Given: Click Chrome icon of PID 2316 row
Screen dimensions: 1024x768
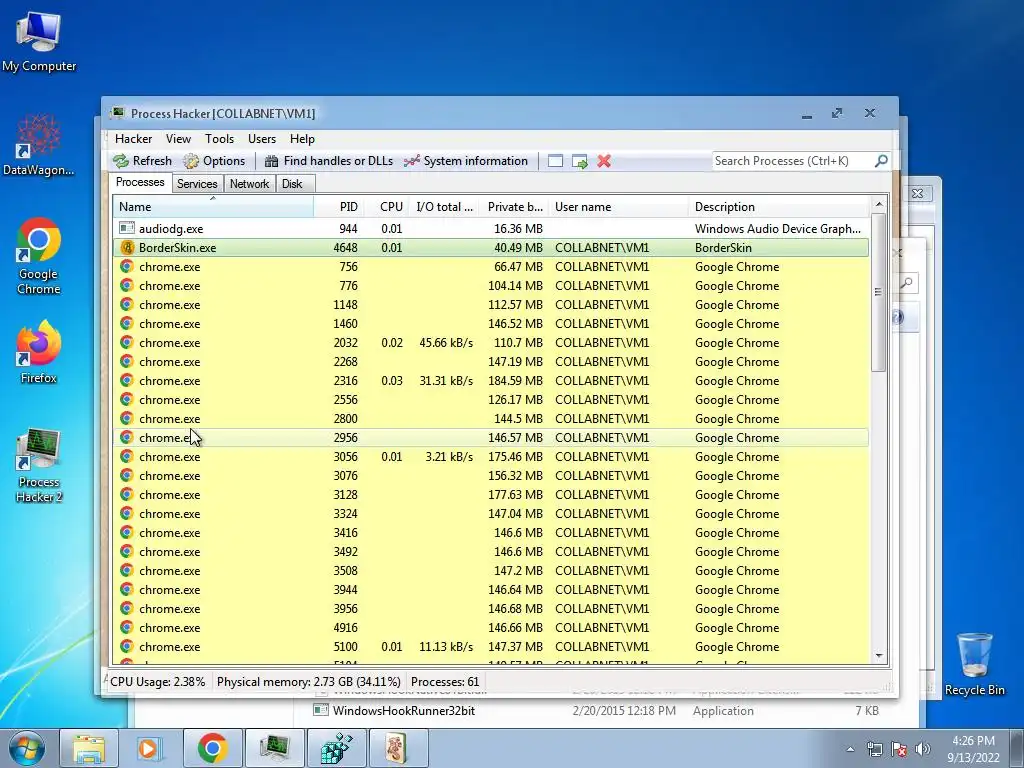Looking at the screenshot, I should click(127, 380).
